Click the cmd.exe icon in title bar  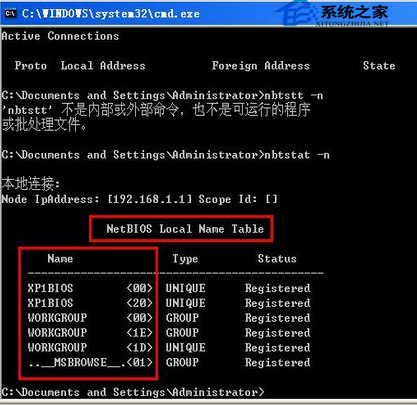[10, 14]
